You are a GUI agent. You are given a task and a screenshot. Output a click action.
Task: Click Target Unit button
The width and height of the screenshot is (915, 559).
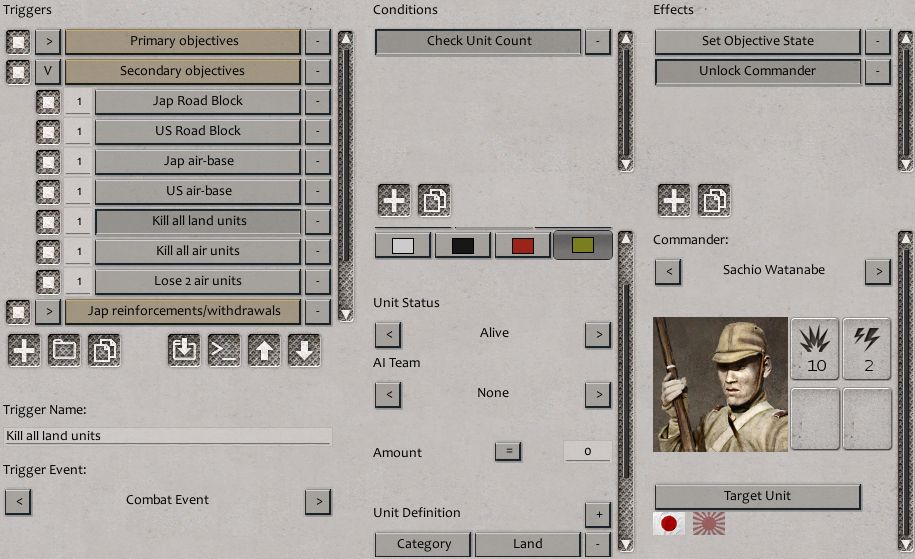coord(757,497)
